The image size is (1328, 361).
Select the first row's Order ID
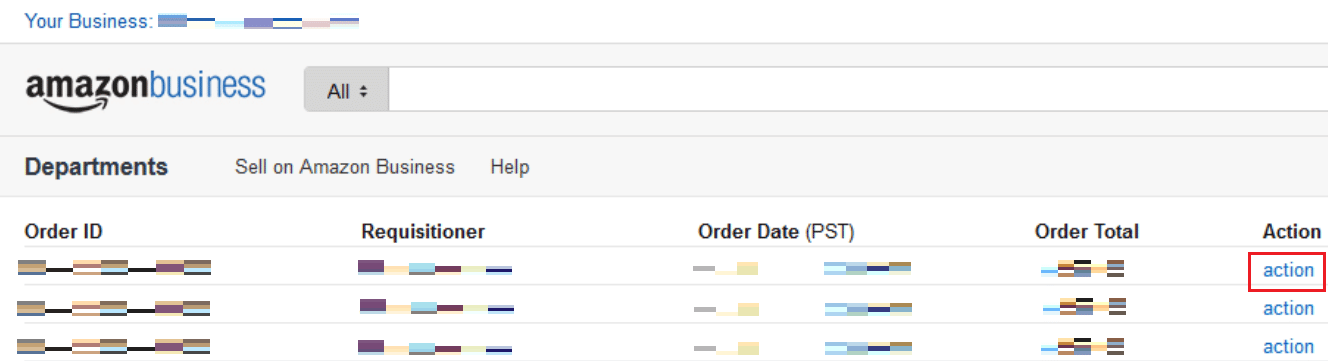click(x=115, y=268)
